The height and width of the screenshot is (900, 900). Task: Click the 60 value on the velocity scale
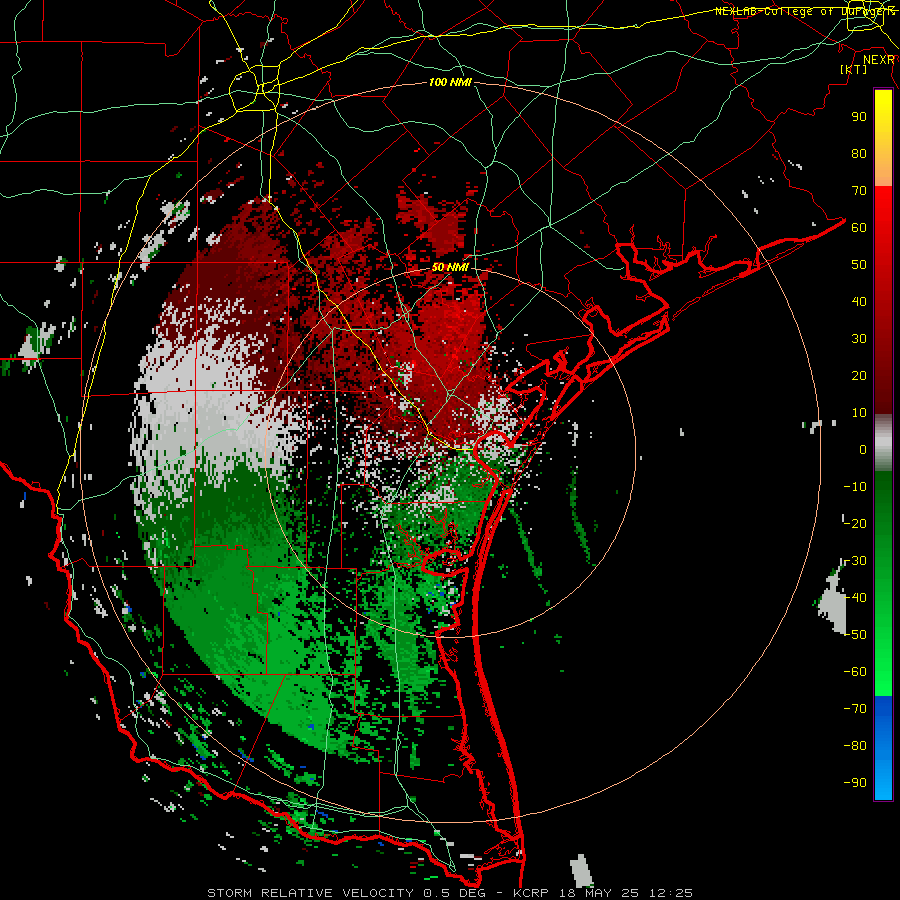[859, 227]
